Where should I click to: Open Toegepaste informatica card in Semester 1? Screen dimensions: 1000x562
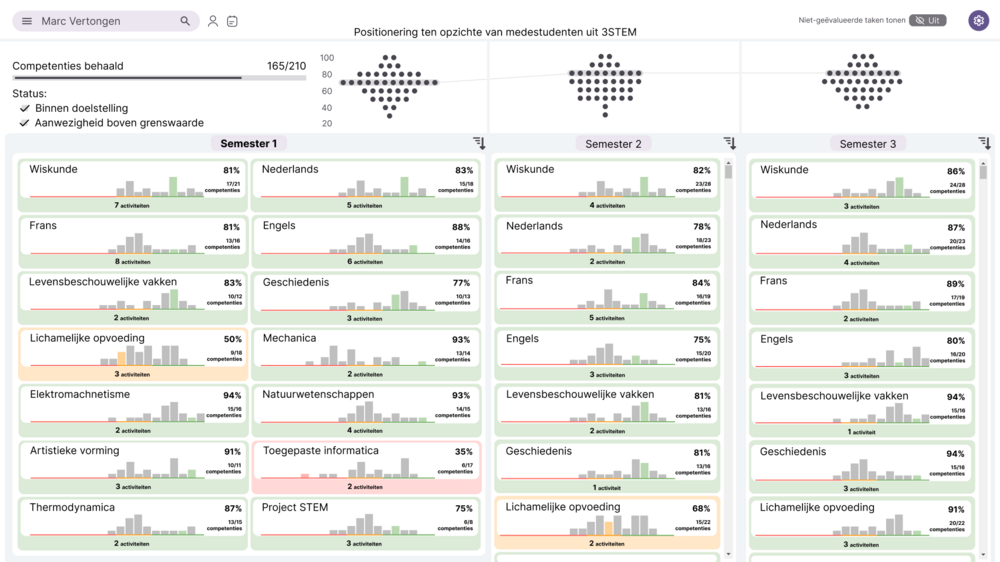(x=367, y=467)
